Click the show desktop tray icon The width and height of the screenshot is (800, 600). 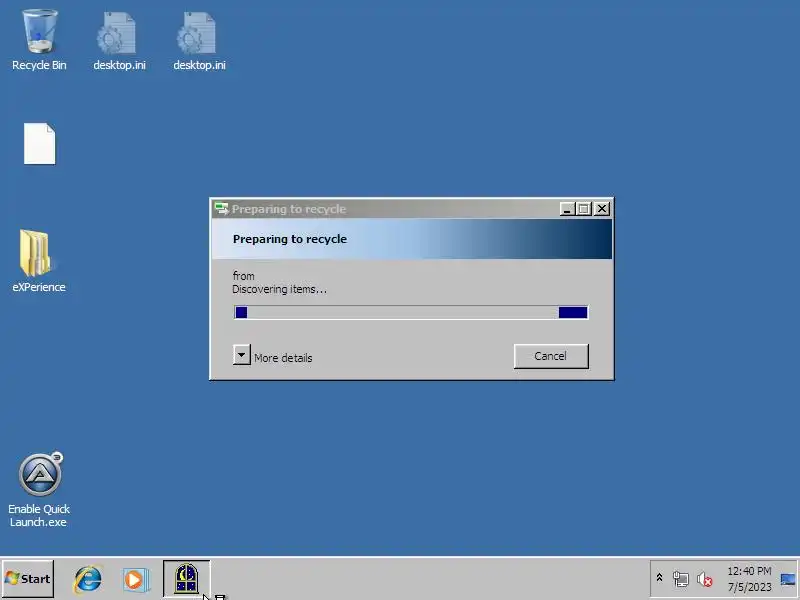[788, 579]
